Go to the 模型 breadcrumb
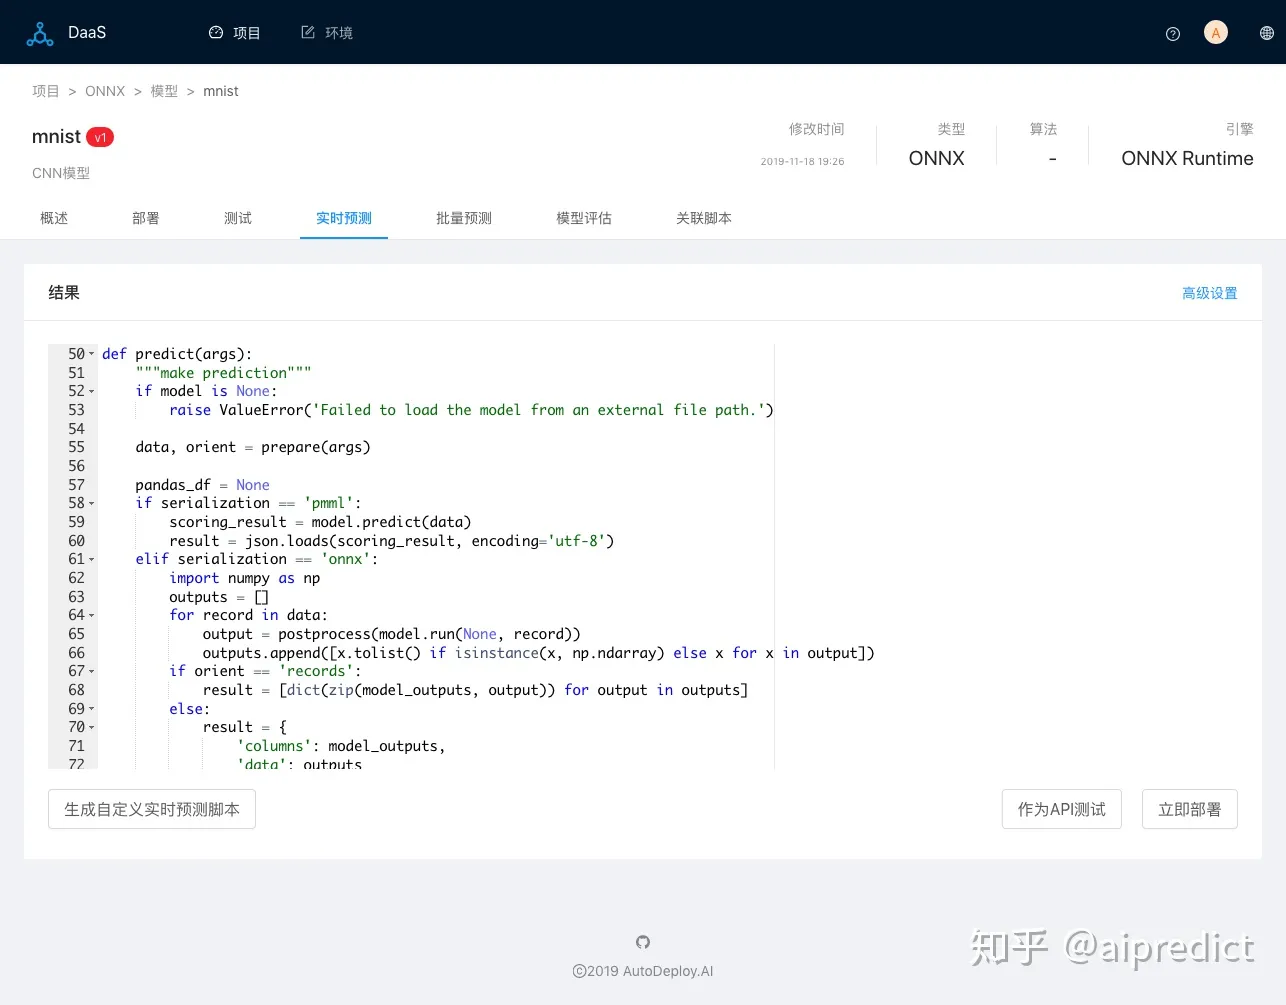 tap(164, 91)
